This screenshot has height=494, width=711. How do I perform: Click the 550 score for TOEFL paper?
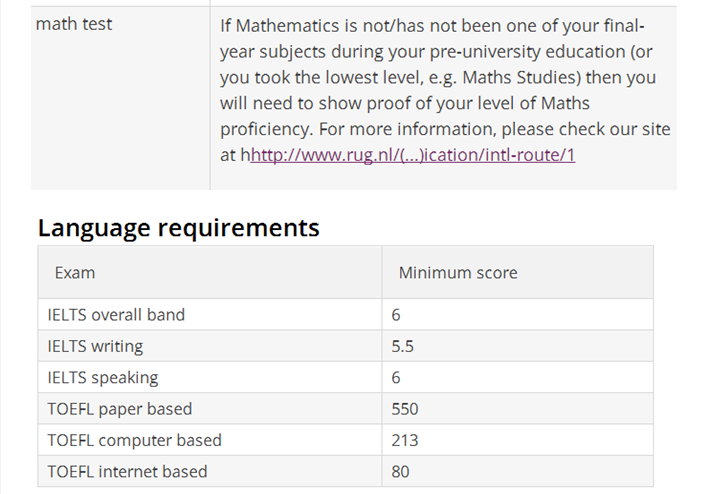(405, 409)
